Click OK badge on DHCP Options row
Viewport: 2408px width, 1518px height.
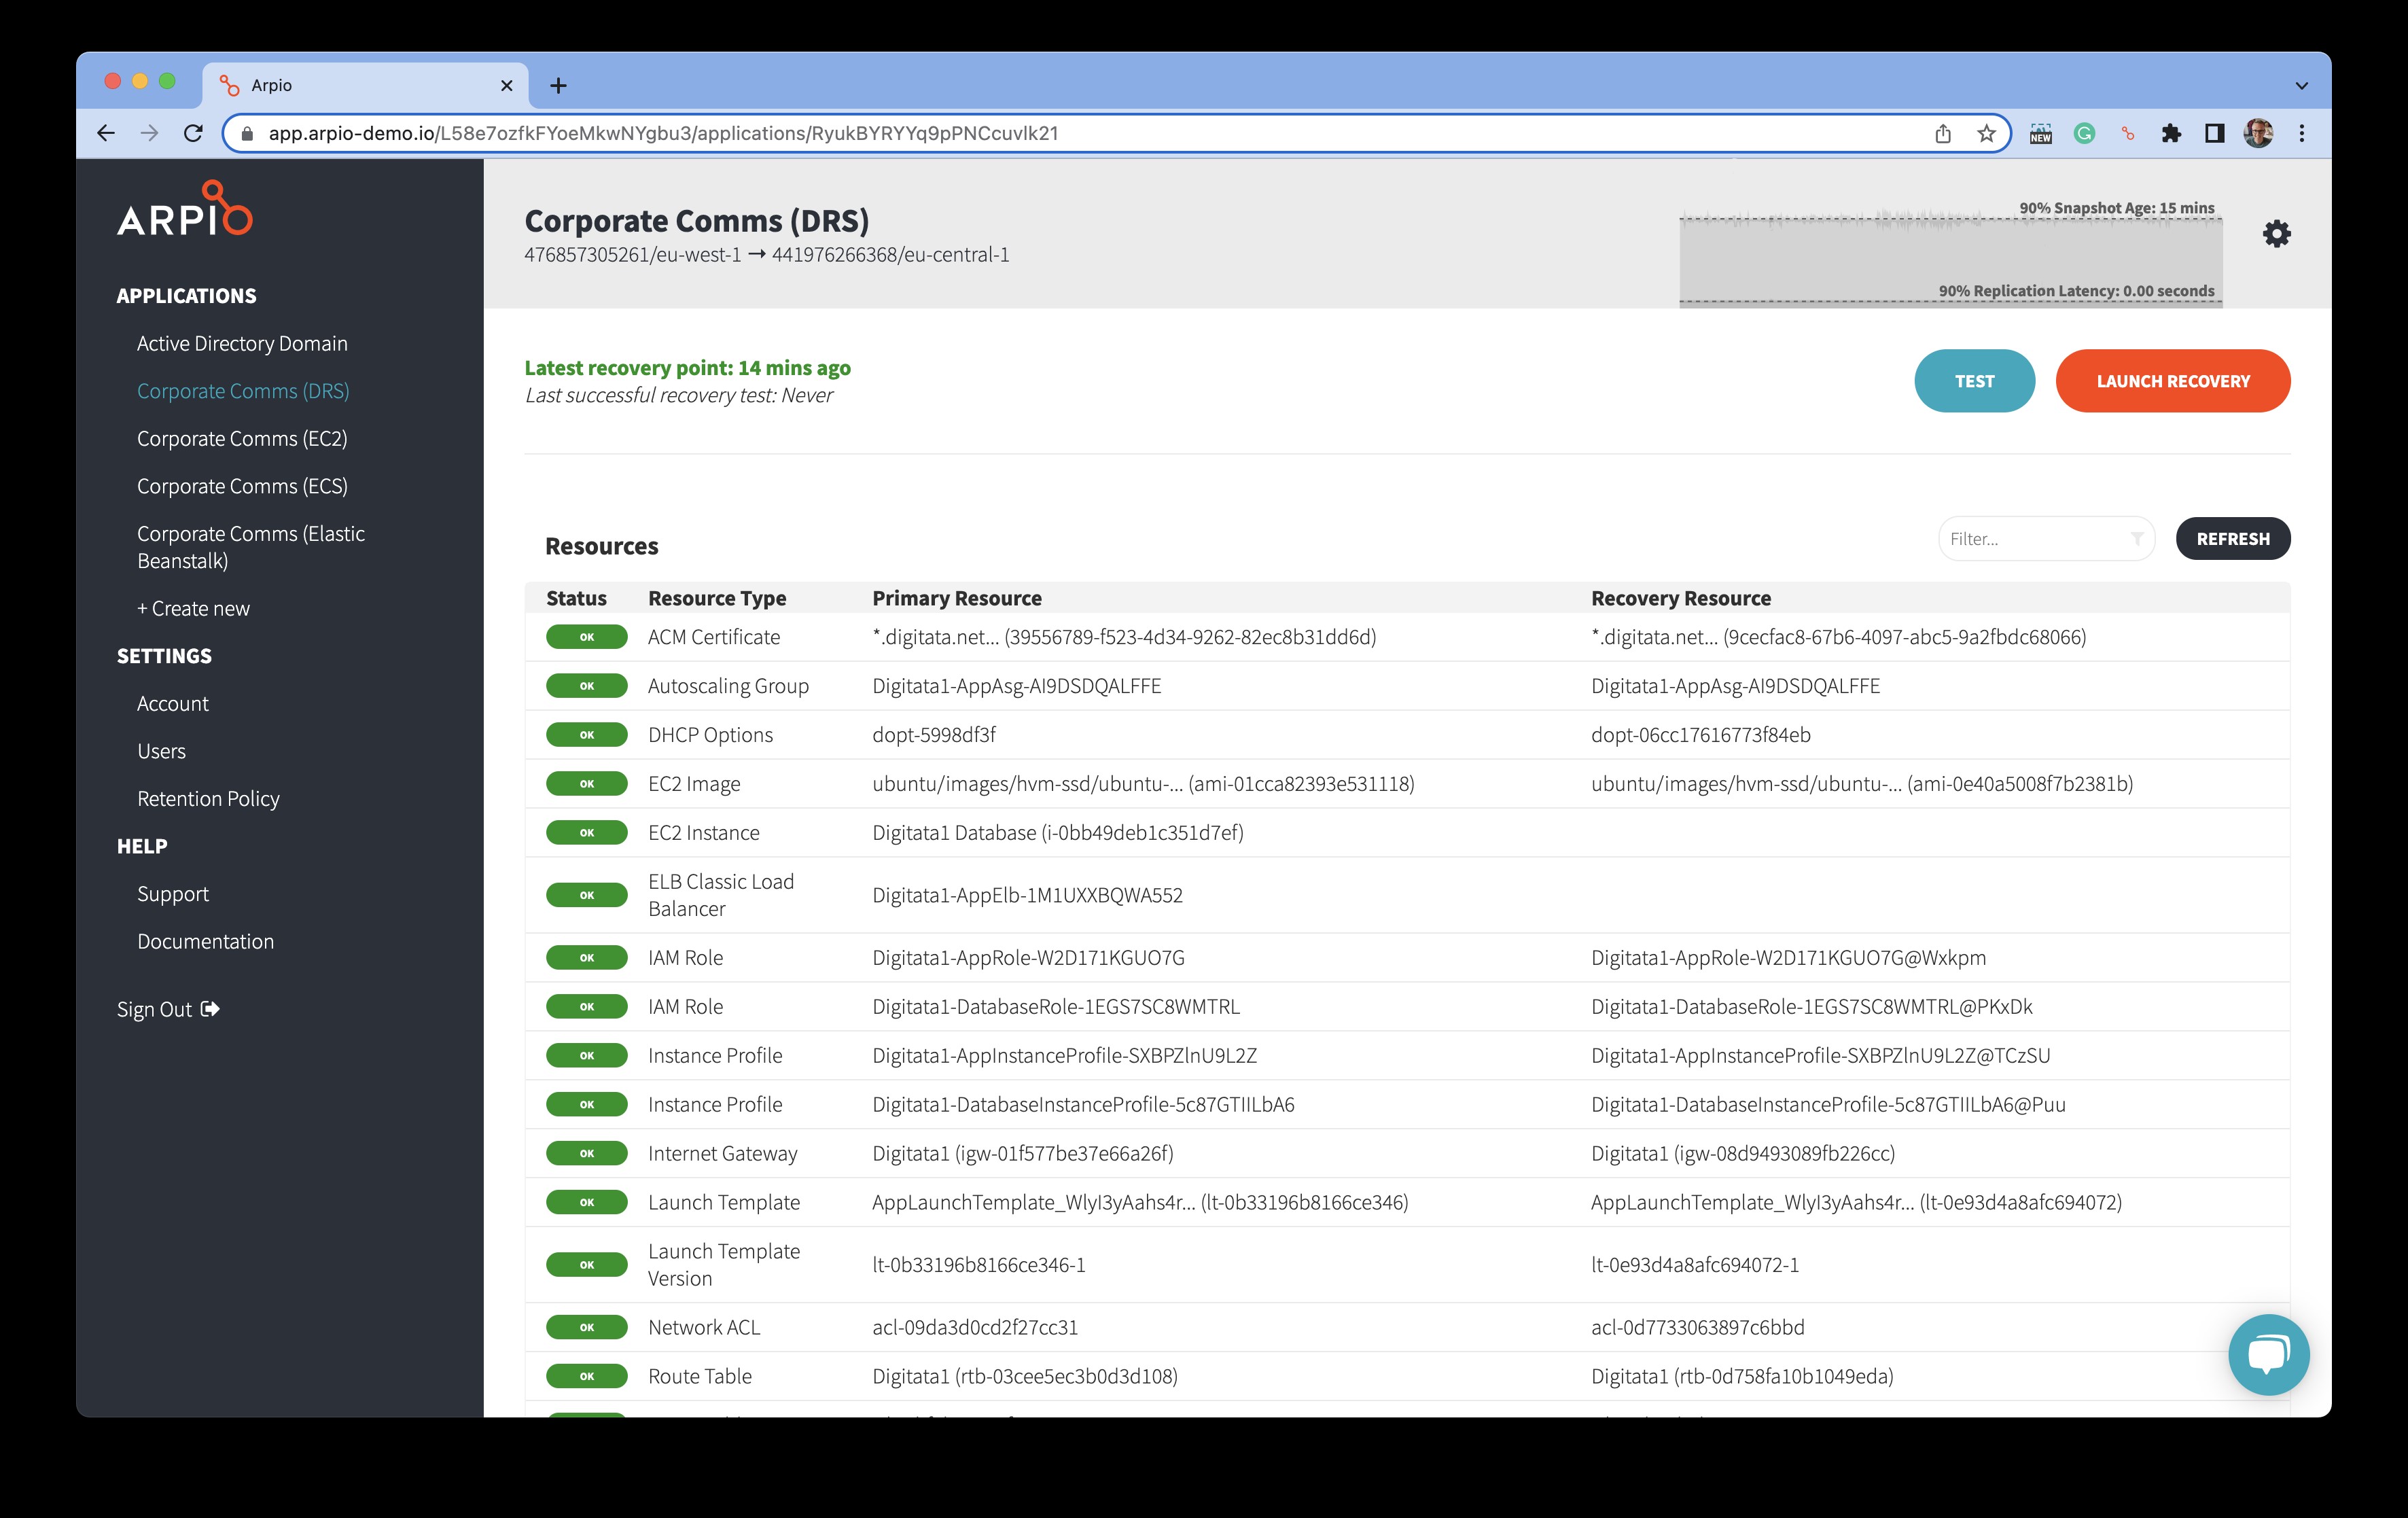pyautogui.click(x=587, y=735)
